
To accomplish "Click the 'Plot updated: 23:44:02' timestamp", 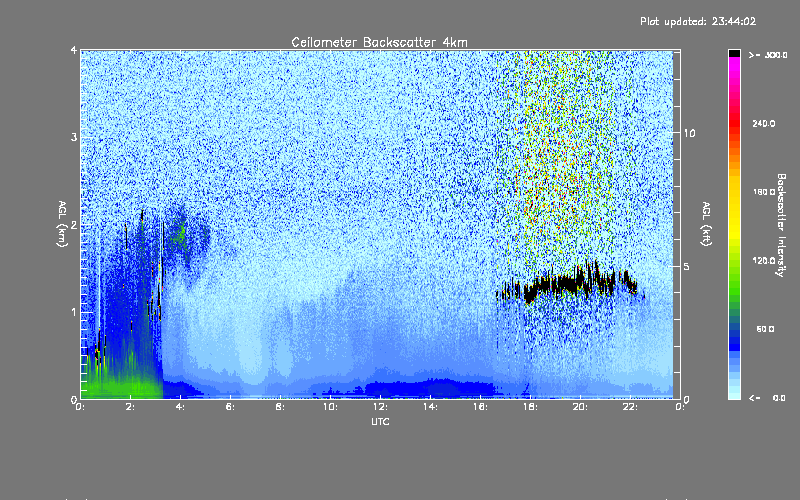I will [698, 21].
